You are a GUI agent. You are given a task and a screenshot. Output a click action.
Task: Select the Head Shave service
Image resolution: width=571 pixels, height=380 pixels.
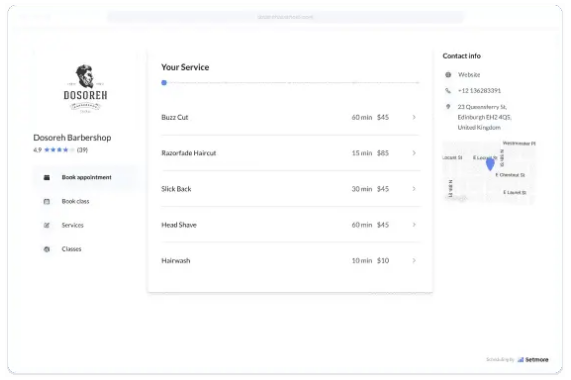[x=290, y=225]
